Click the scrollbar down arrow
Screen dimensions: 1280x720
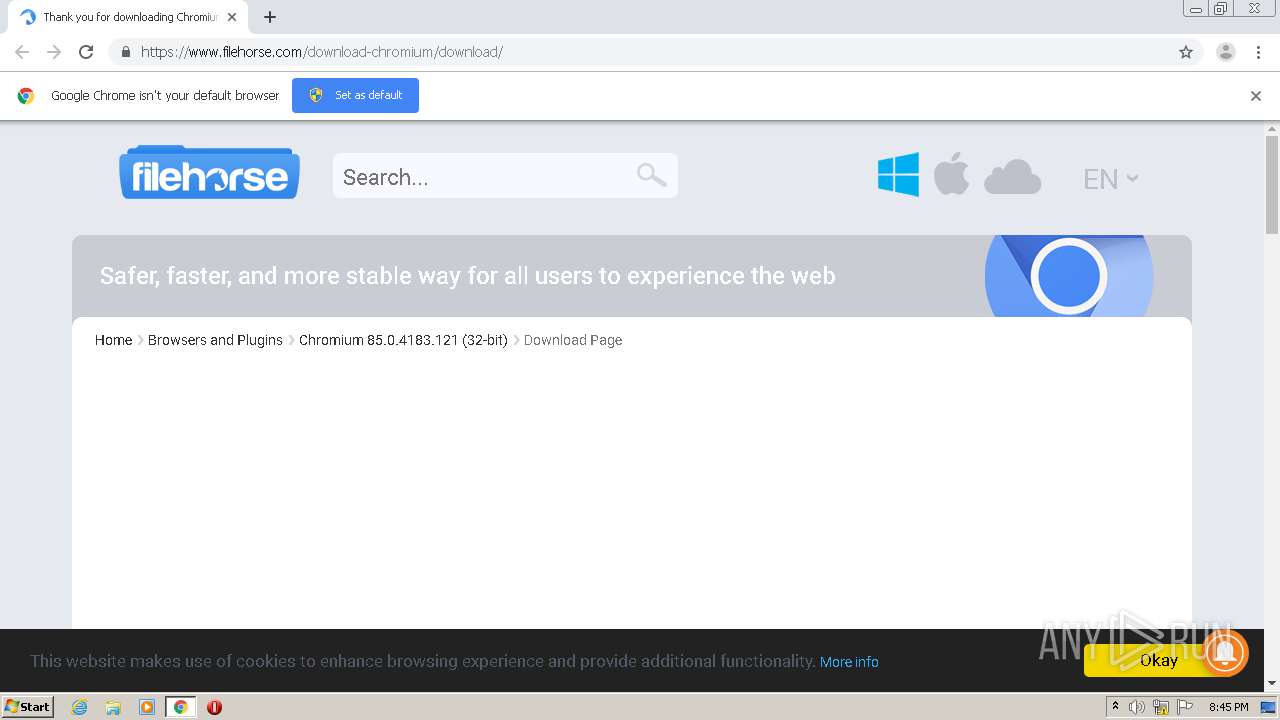click(1272, 683)
